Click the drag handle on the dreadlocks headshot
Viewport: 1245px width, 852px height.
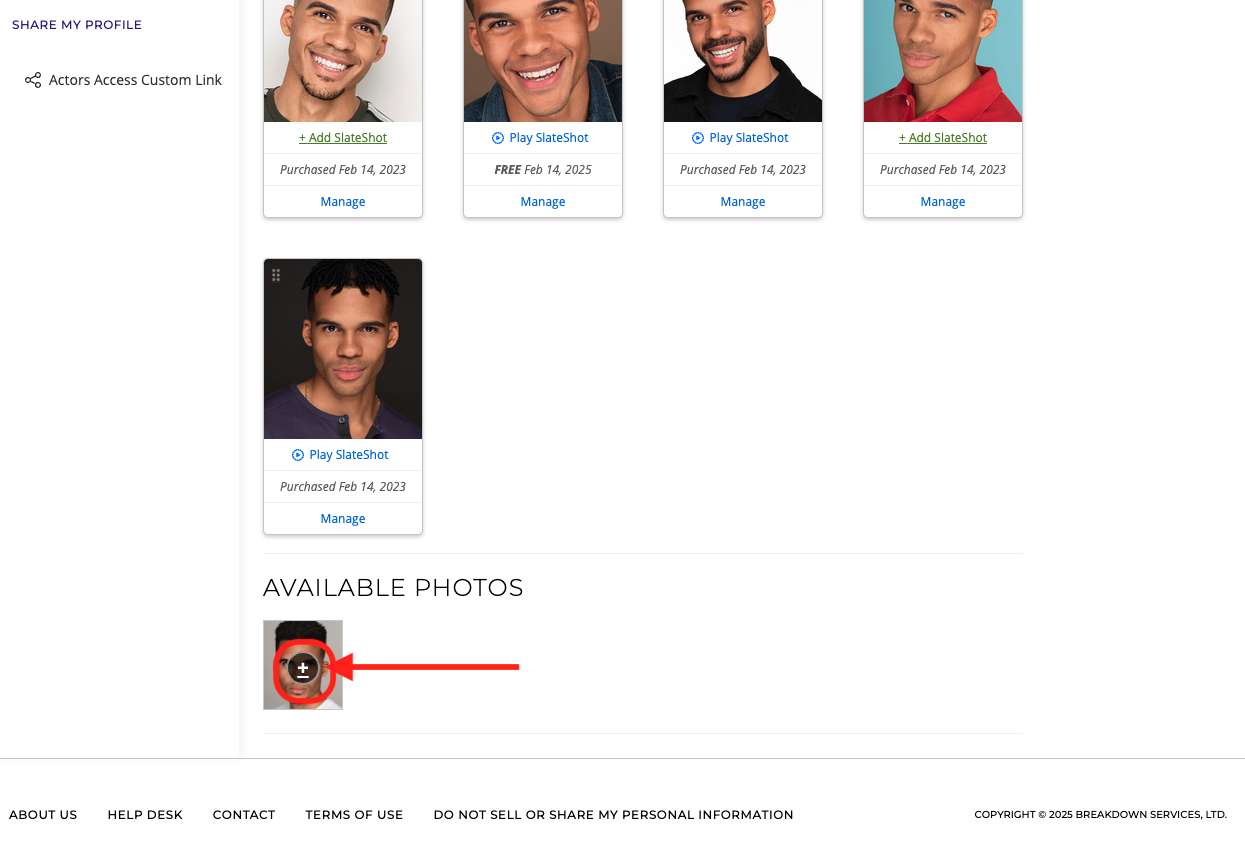[x=276, y=275]
